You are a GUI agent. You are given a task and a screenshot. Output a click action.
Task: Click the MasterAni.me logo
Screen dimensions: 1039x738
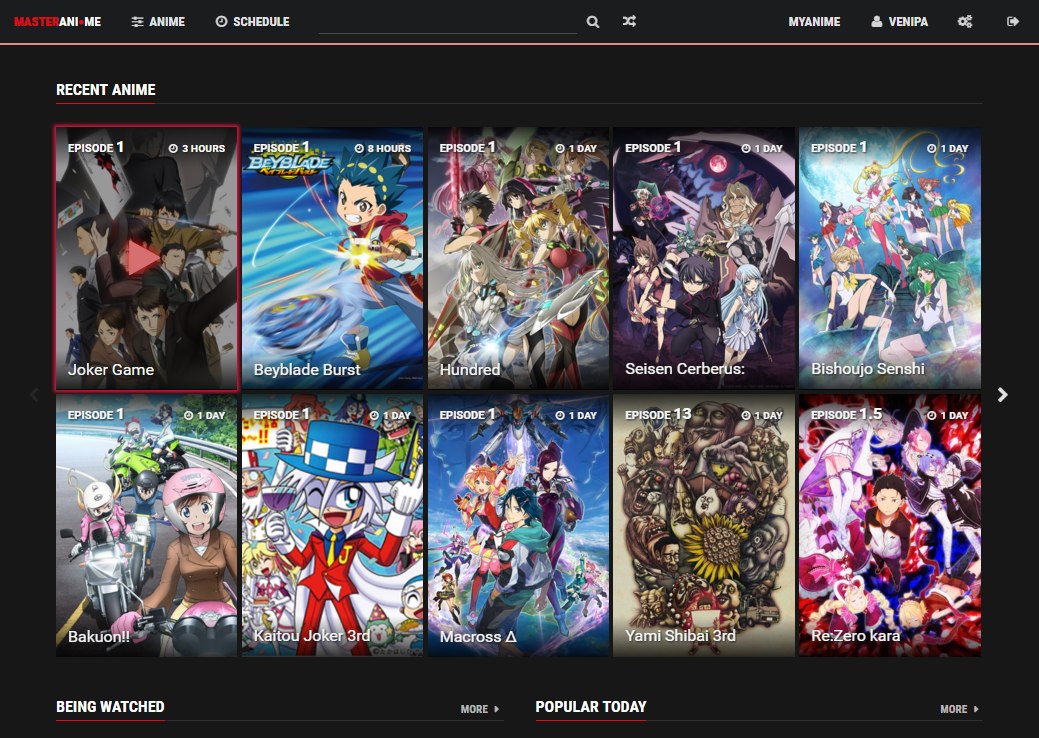coord(58,22)
